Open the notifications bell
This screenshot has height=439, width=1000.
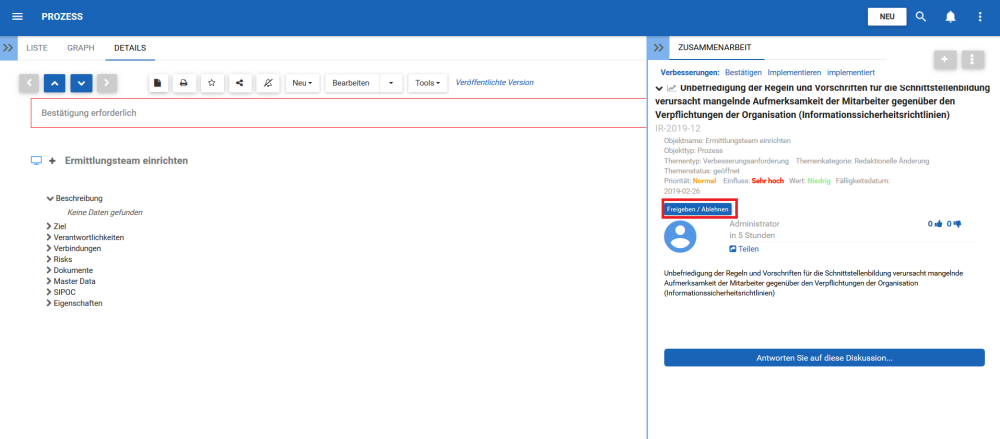tap(950, 17)
